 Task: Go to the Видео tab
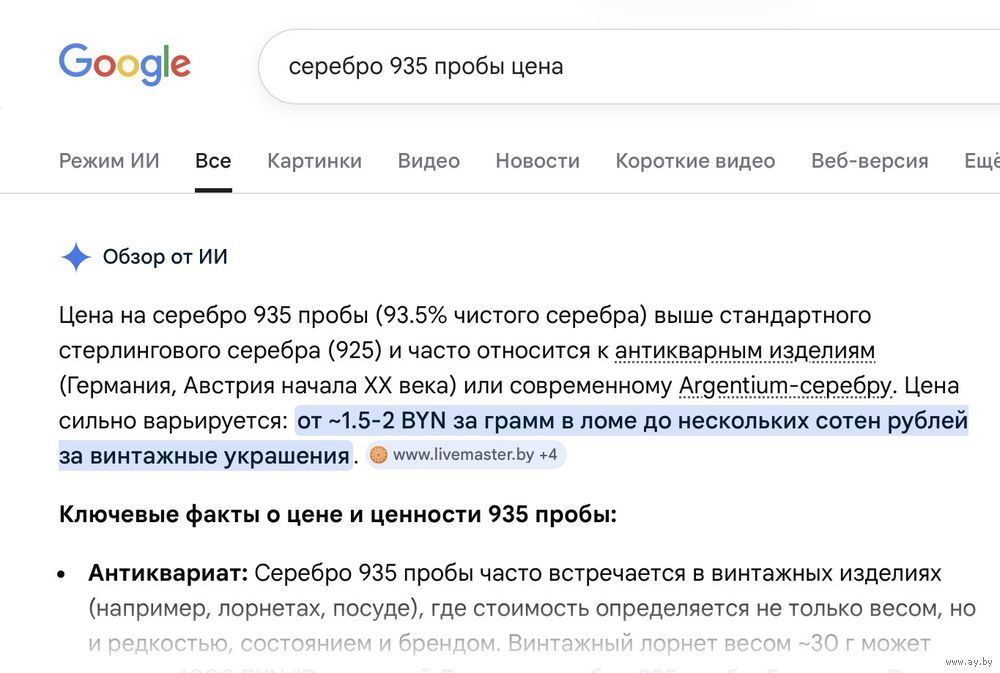pyautogui.click(x=428, y=161)
